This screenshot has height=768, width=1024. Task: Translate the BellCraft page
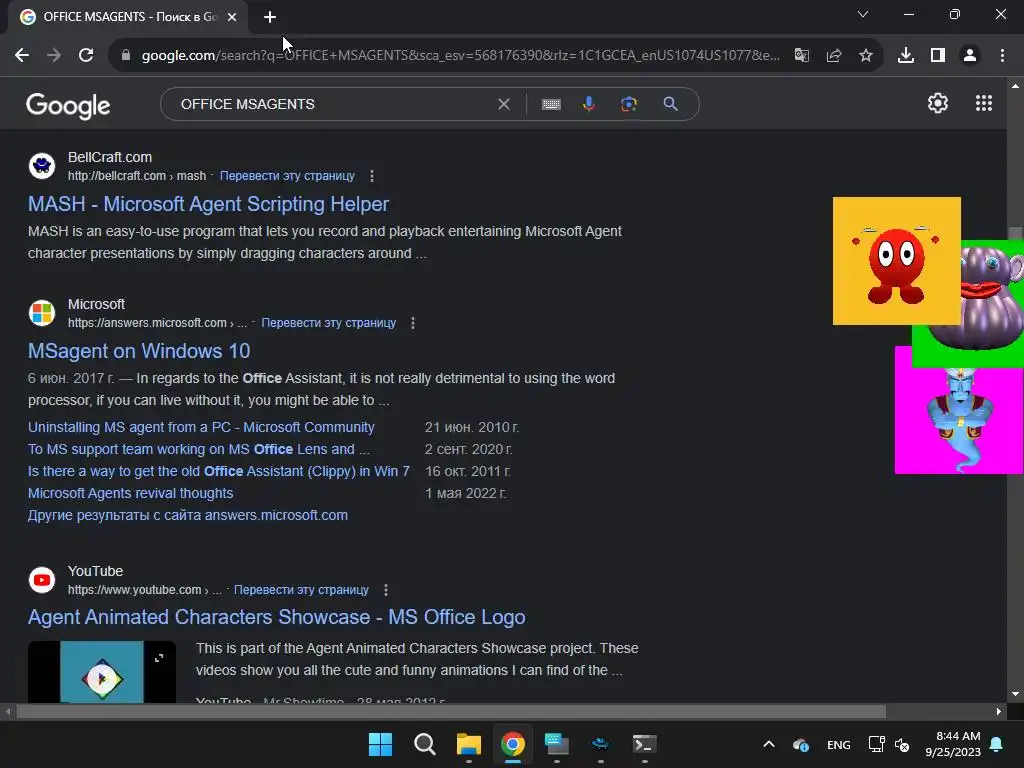(287, 176)
